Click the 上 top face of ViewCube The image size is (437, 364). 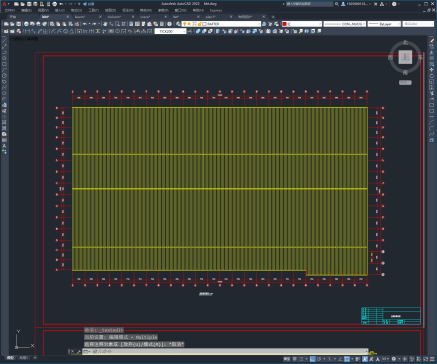pos(405,57)
